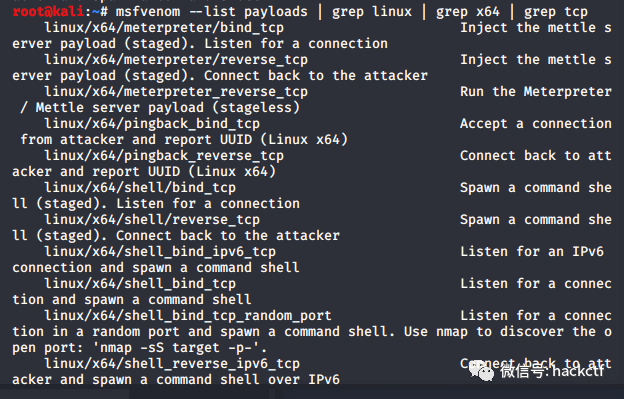Click the 'nmap -sS target -p-' command text
624x399 pixels.
click(x=176, y=348)
